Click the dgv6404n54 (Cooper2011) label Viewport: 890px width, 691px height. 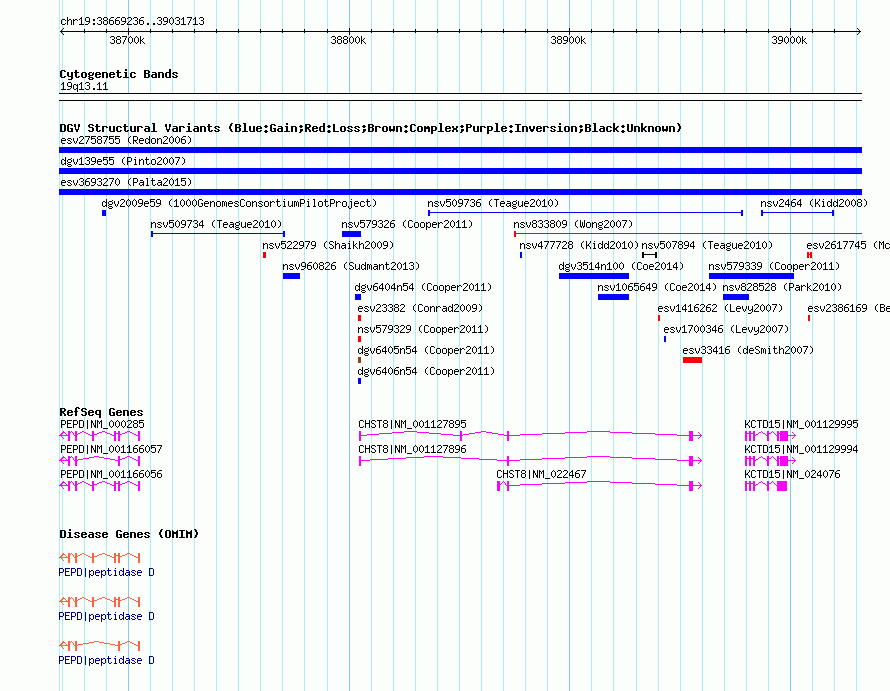coord(423,287)
